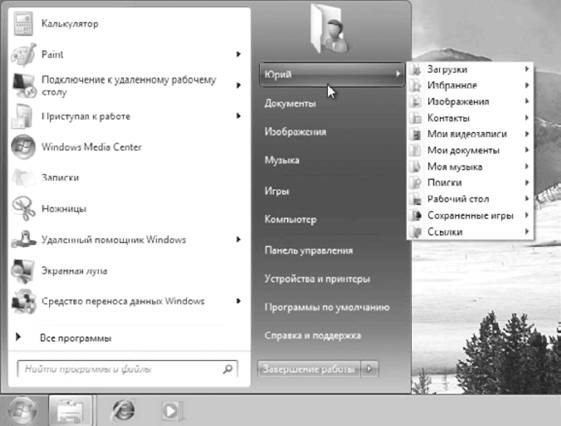Open the Панель управления menu item
The image size is (561, 426).
(x=308, y=250)
